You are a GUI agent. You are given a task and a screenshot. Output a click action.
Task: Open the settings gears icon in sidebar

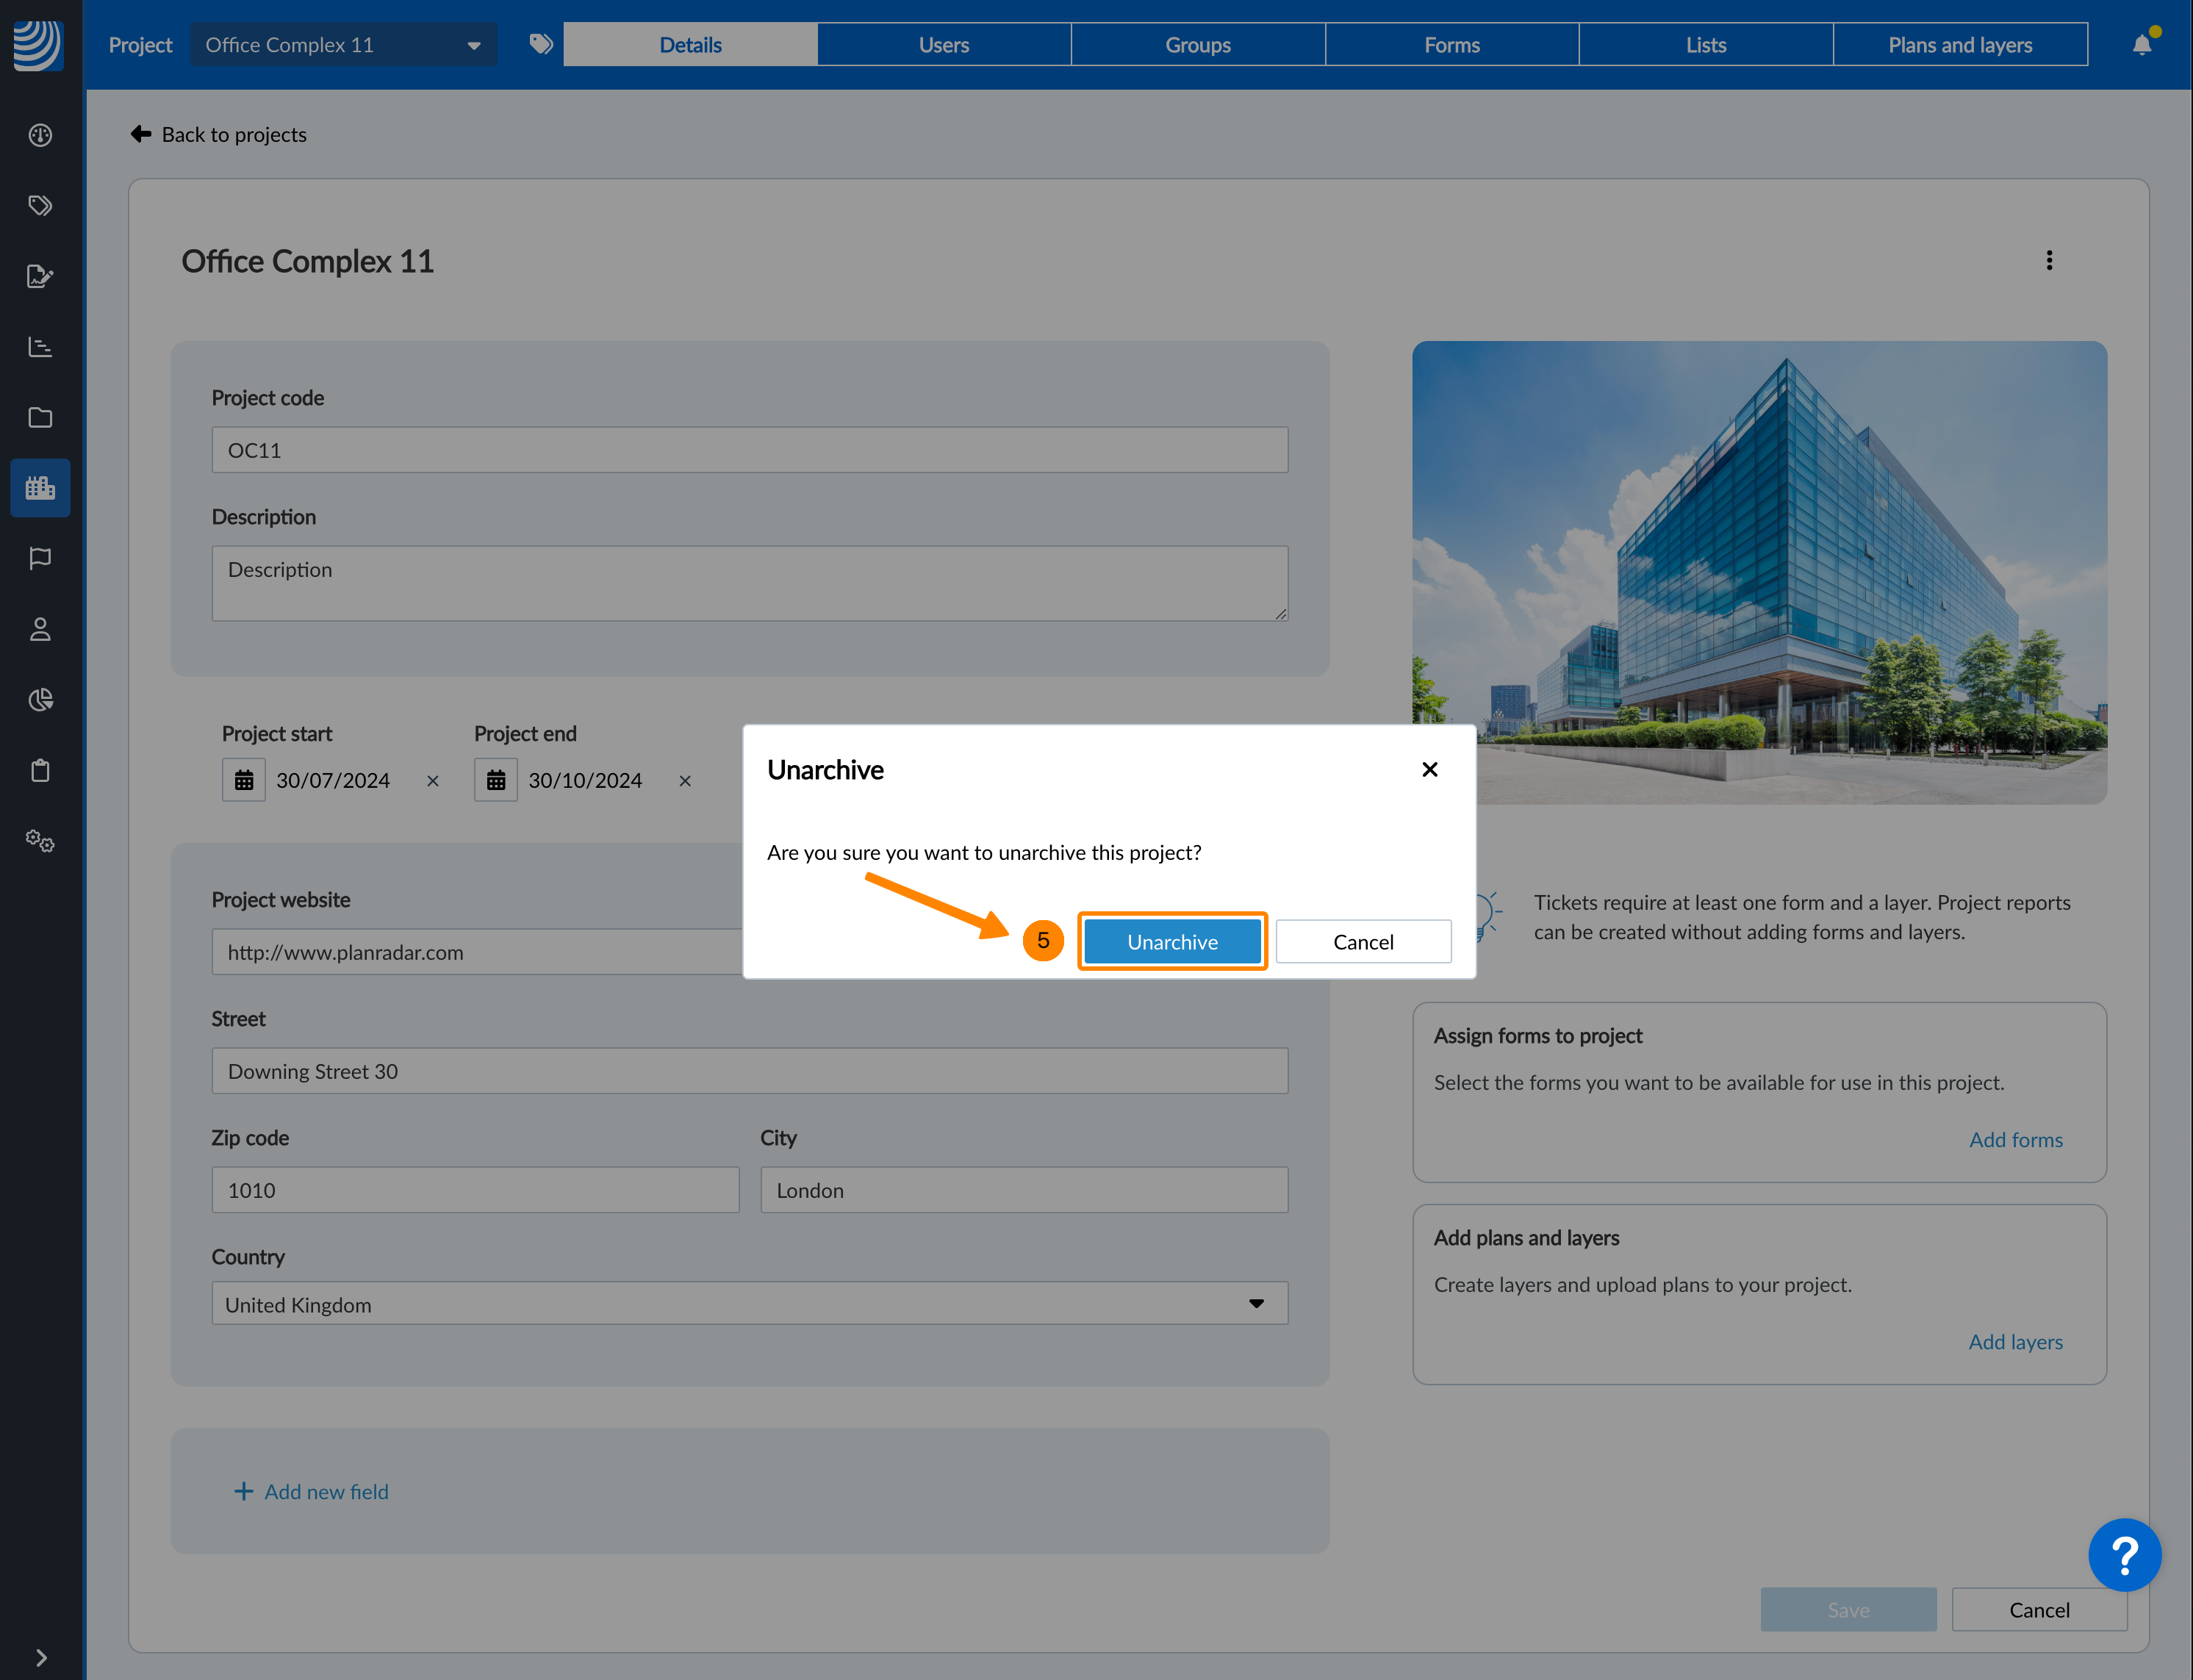(x=40, y=841)
